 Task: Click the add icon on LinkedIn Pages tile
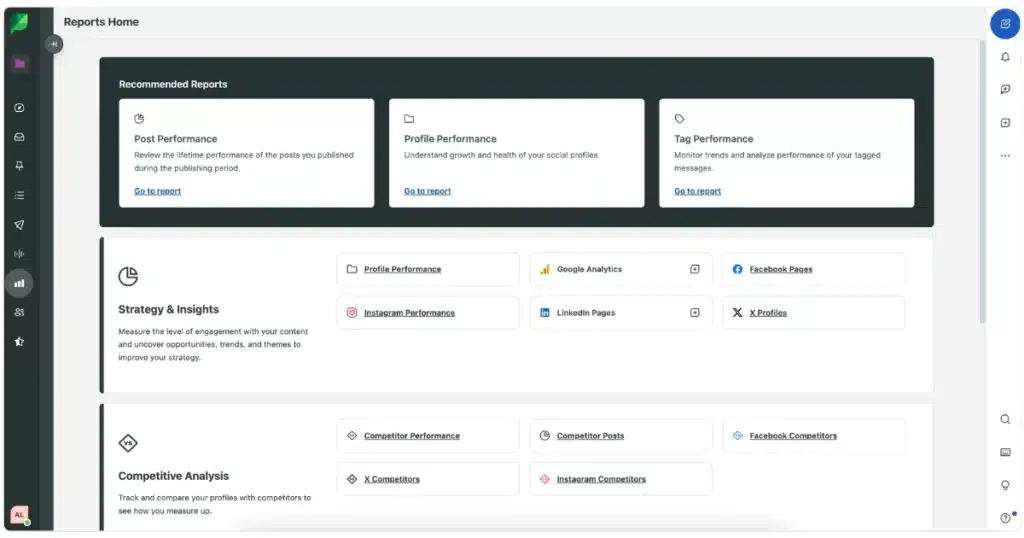point(695,313)
